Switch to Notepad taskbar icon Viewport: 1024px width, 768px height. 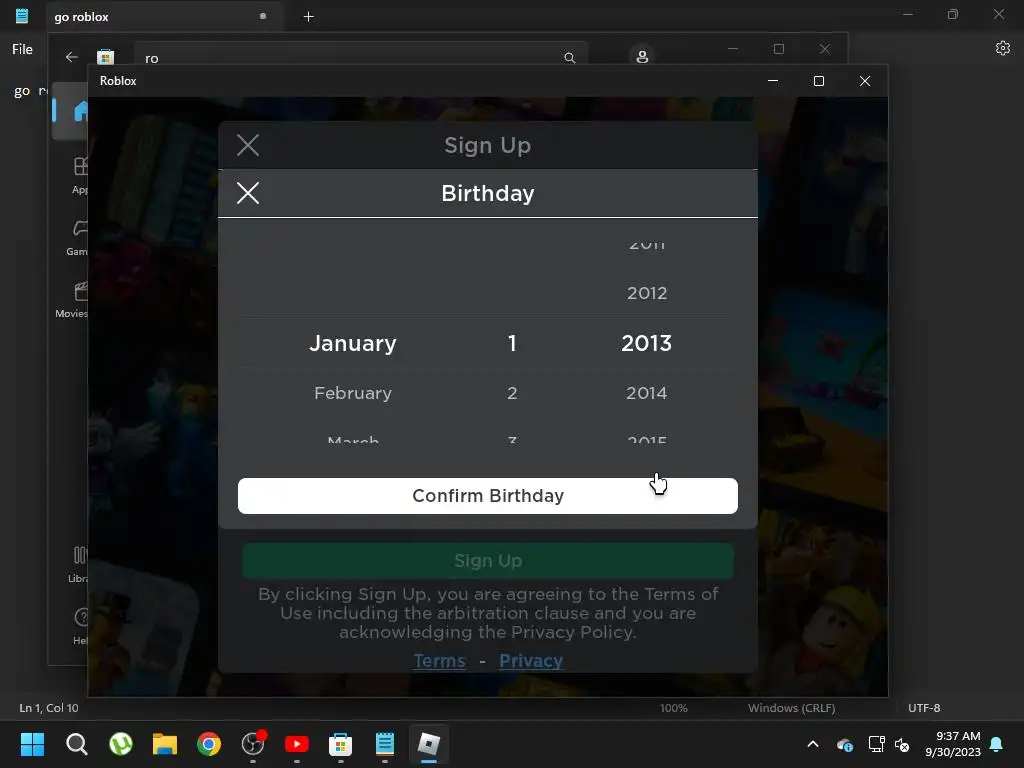point(385,744)
